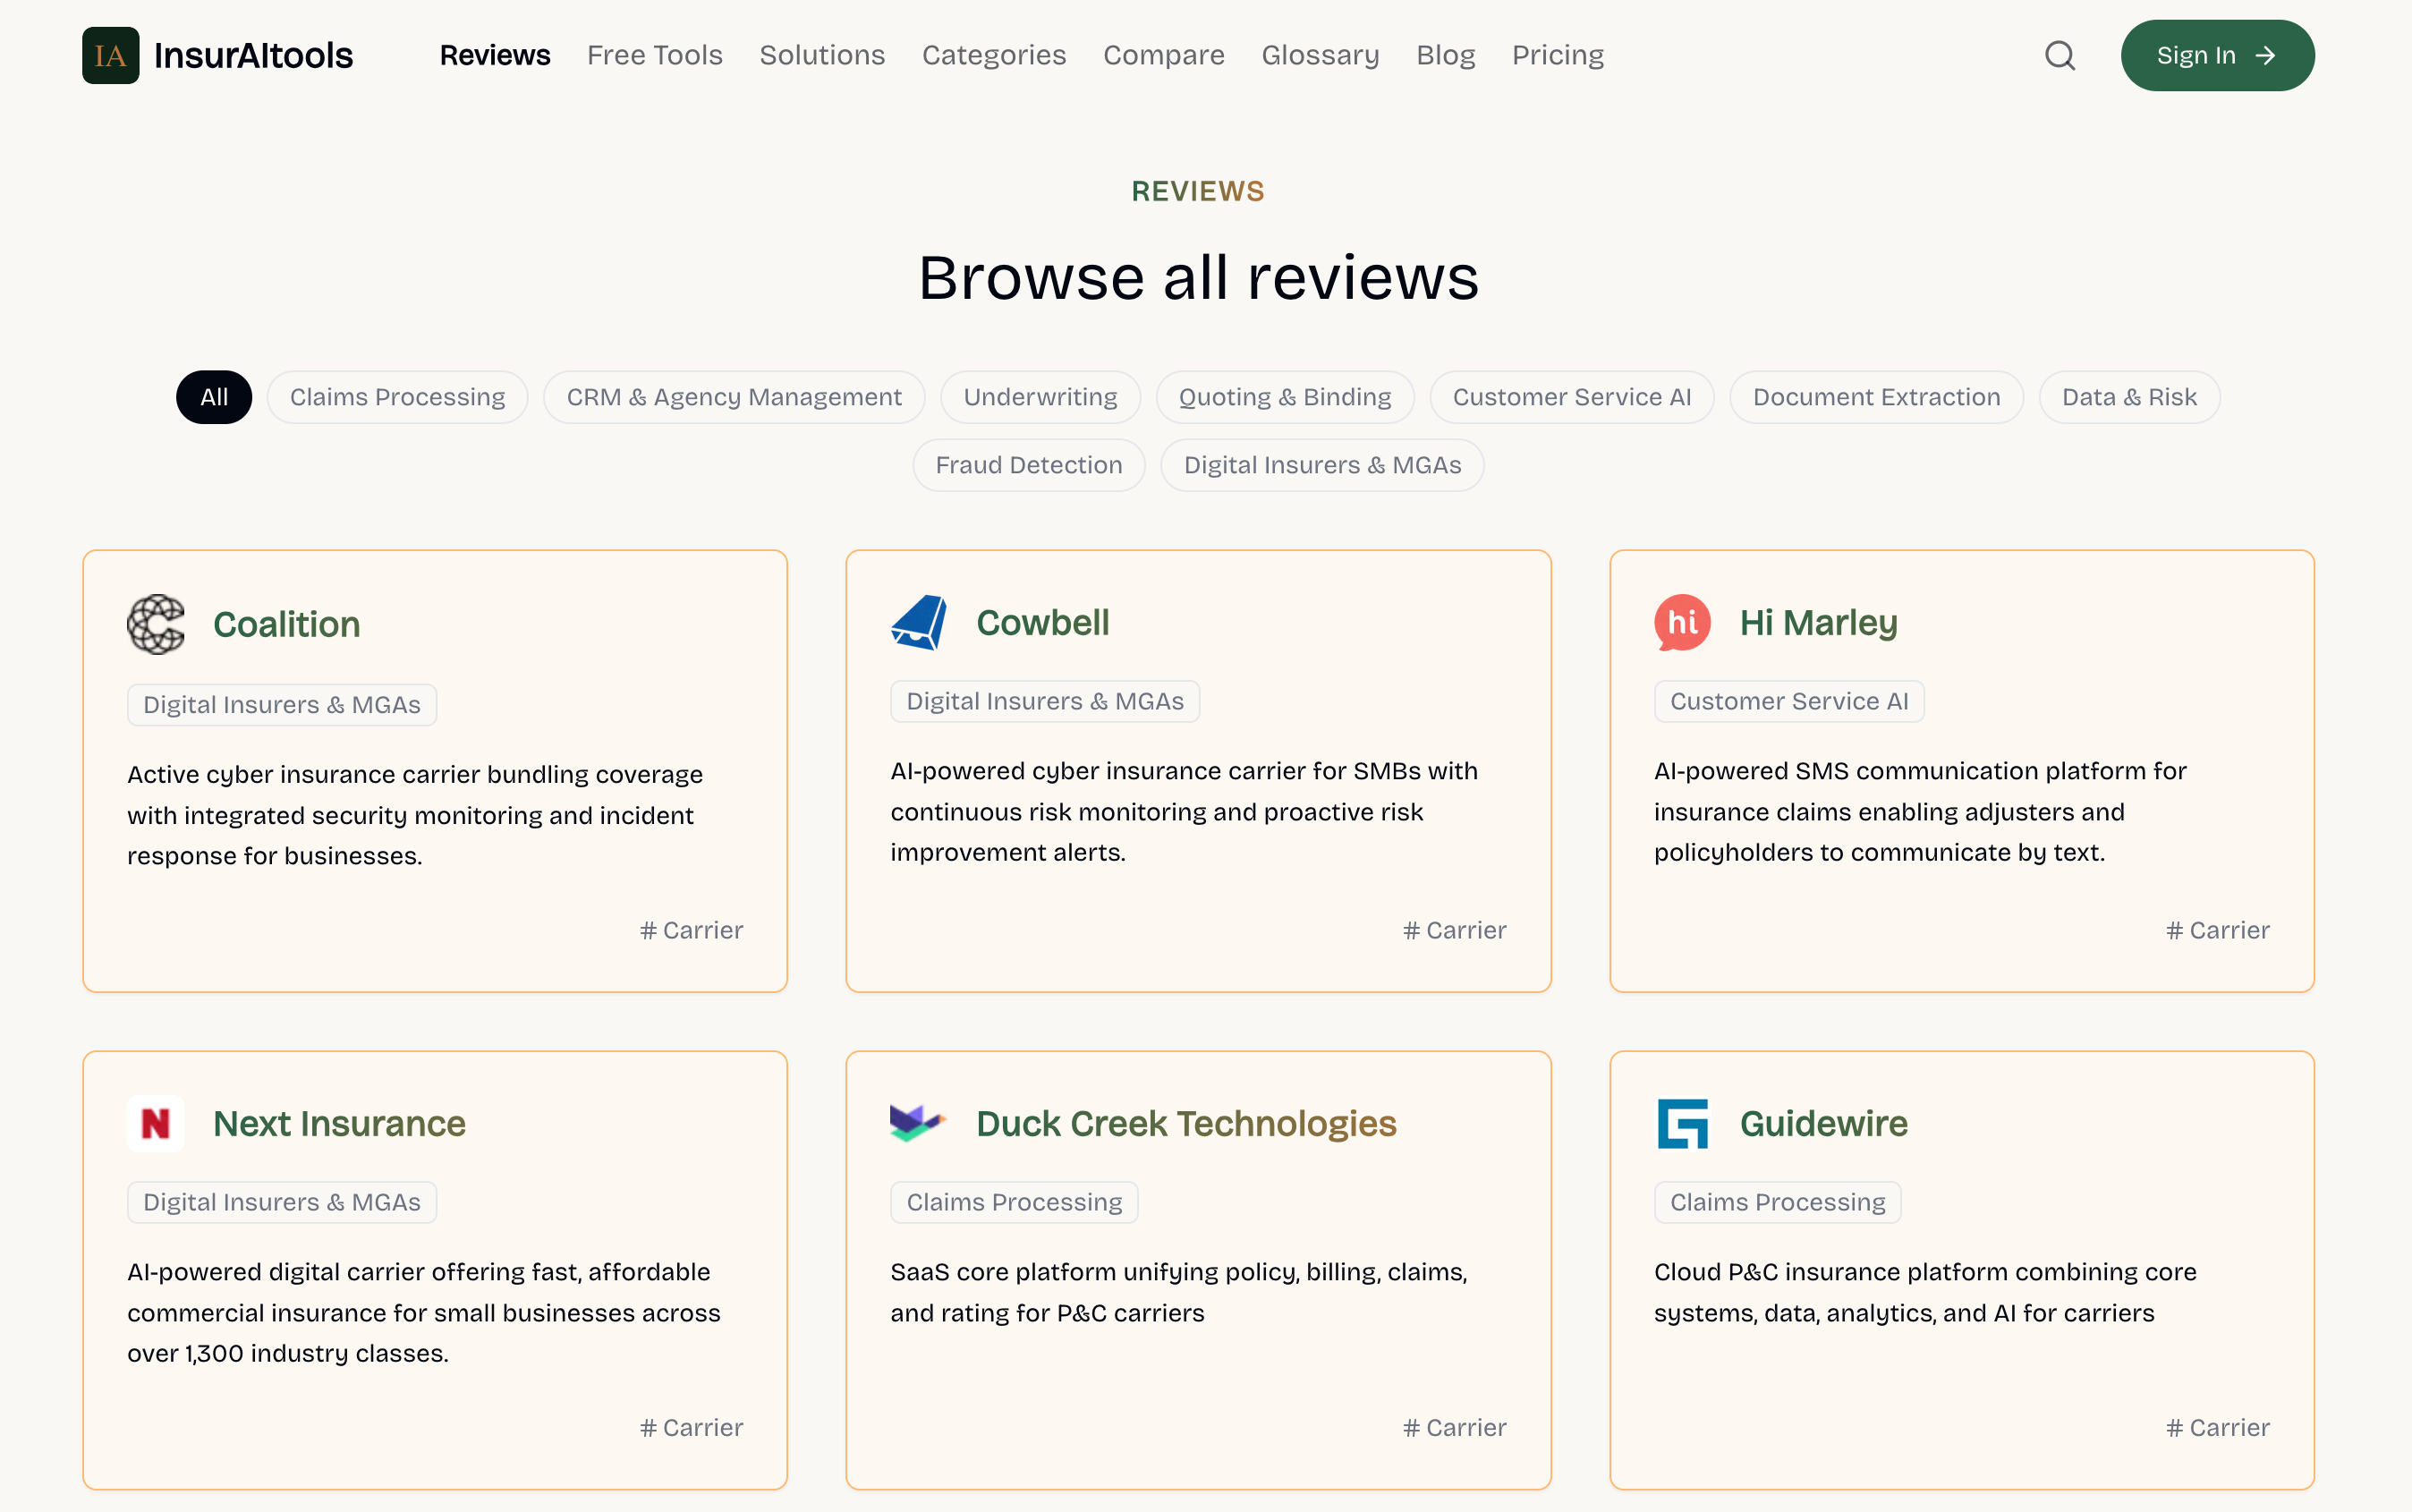Viewport: 2412px width, 1512px height.
Task: Click the Hi Marley logo icon
Action: 1682,622
